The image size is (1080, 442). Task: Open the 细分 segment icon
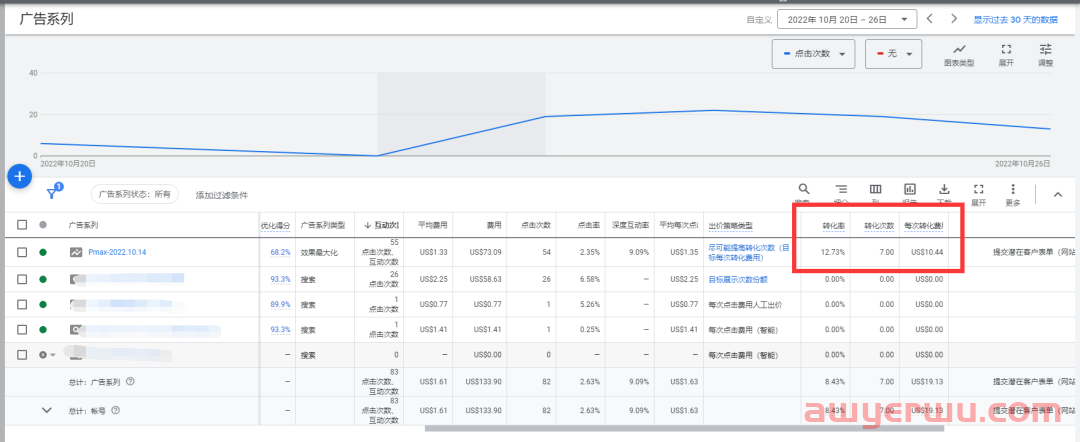coord(840,189)
